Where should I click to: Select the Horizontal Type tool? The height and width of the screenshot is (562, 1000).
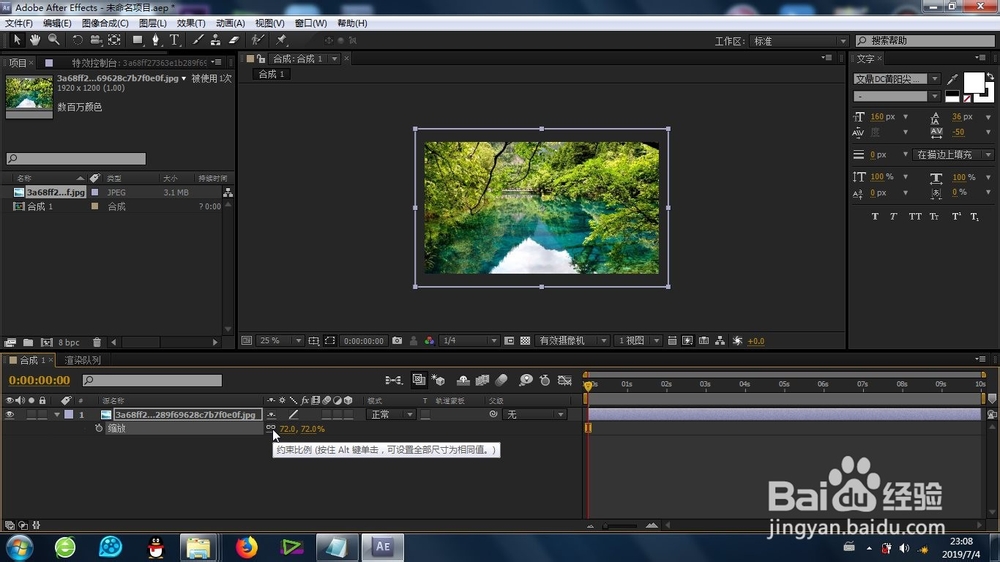pos(174,40)
